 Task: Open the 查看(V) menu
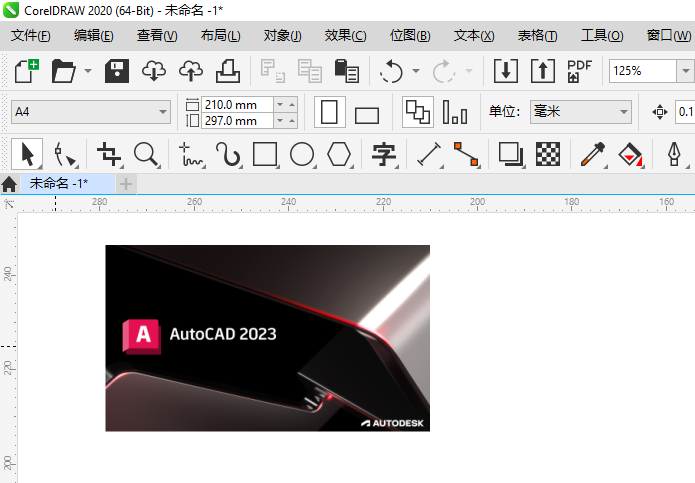coord(157,35)
